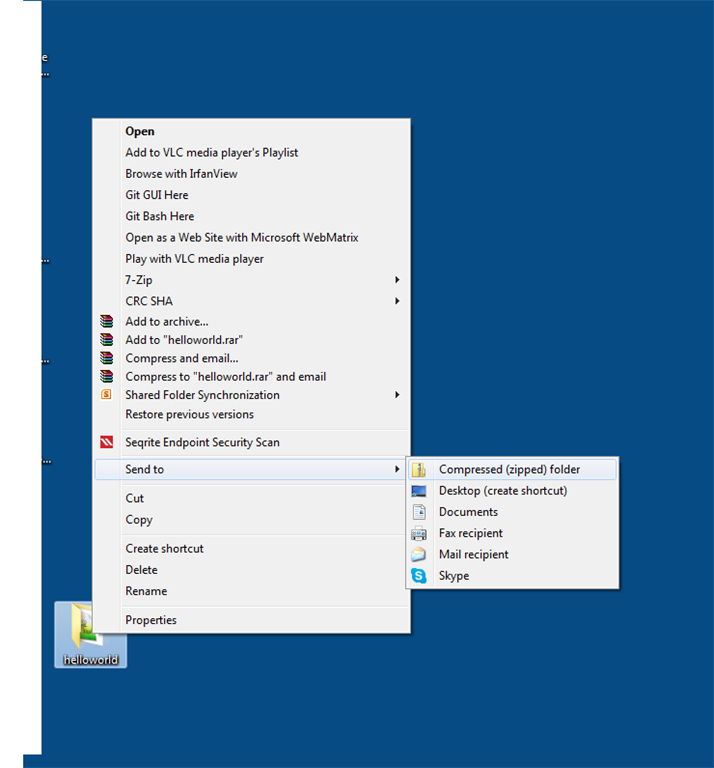Click the Fax recipient machine icon

tap(419, 533)
